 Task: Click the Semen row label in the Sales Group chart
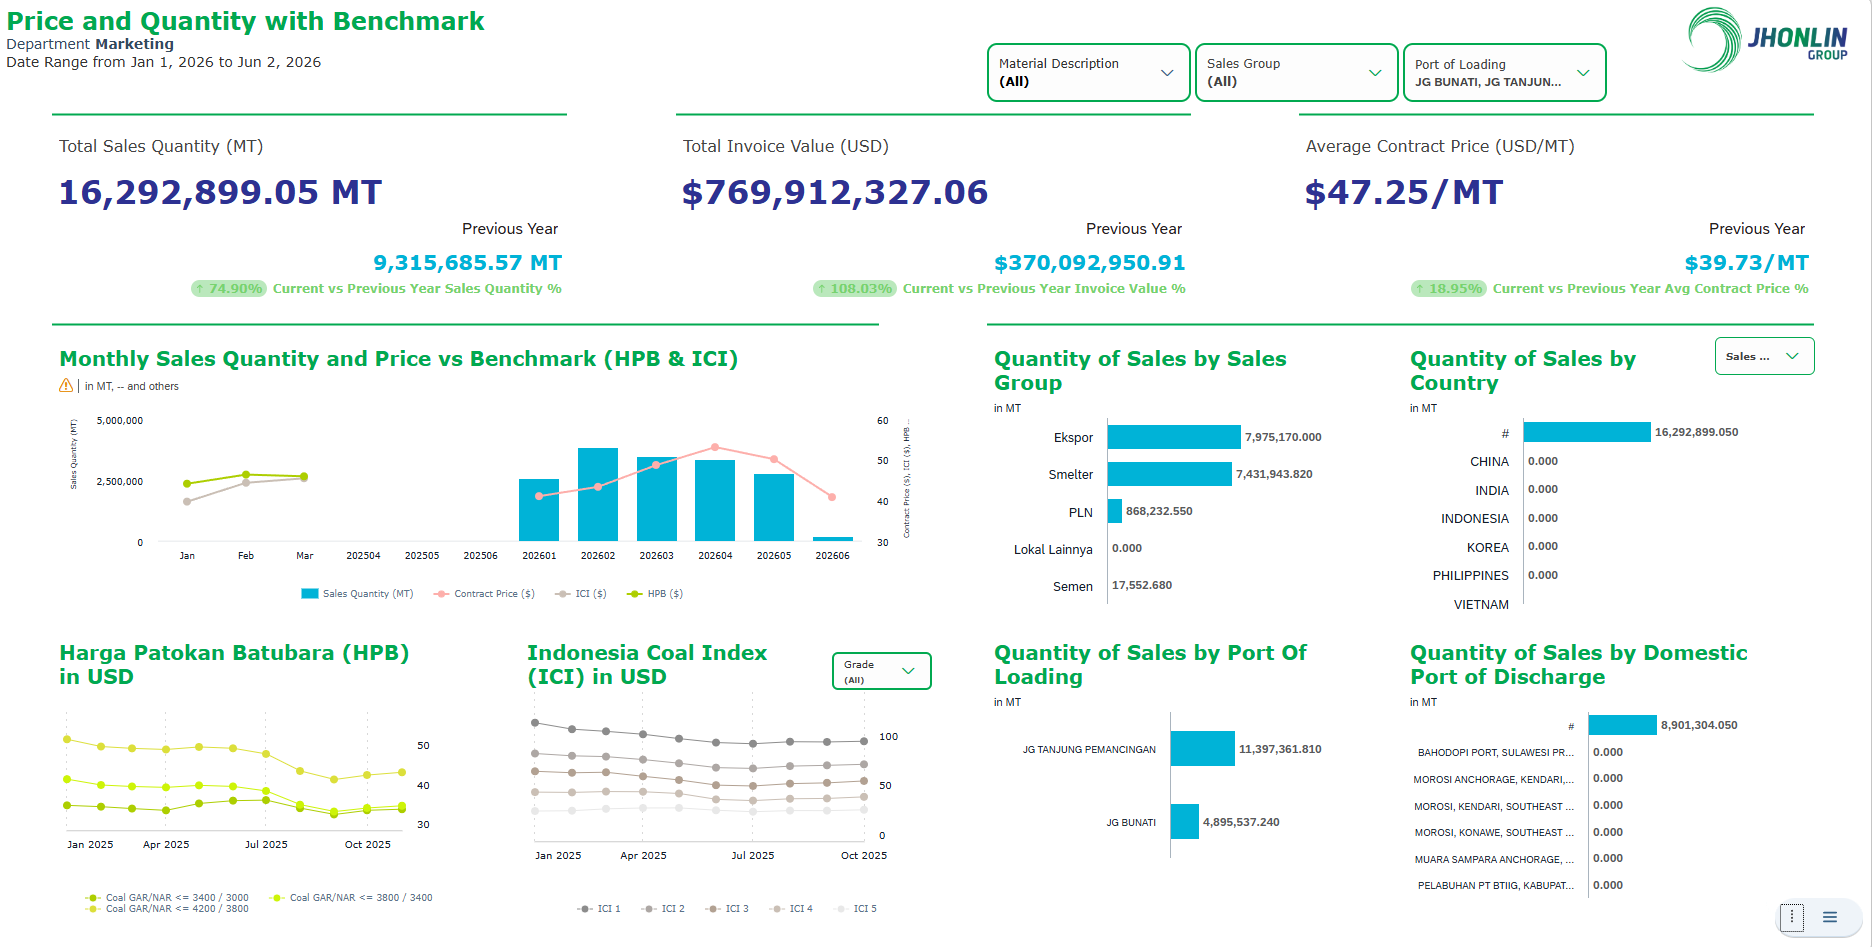tap(1073, 587)
